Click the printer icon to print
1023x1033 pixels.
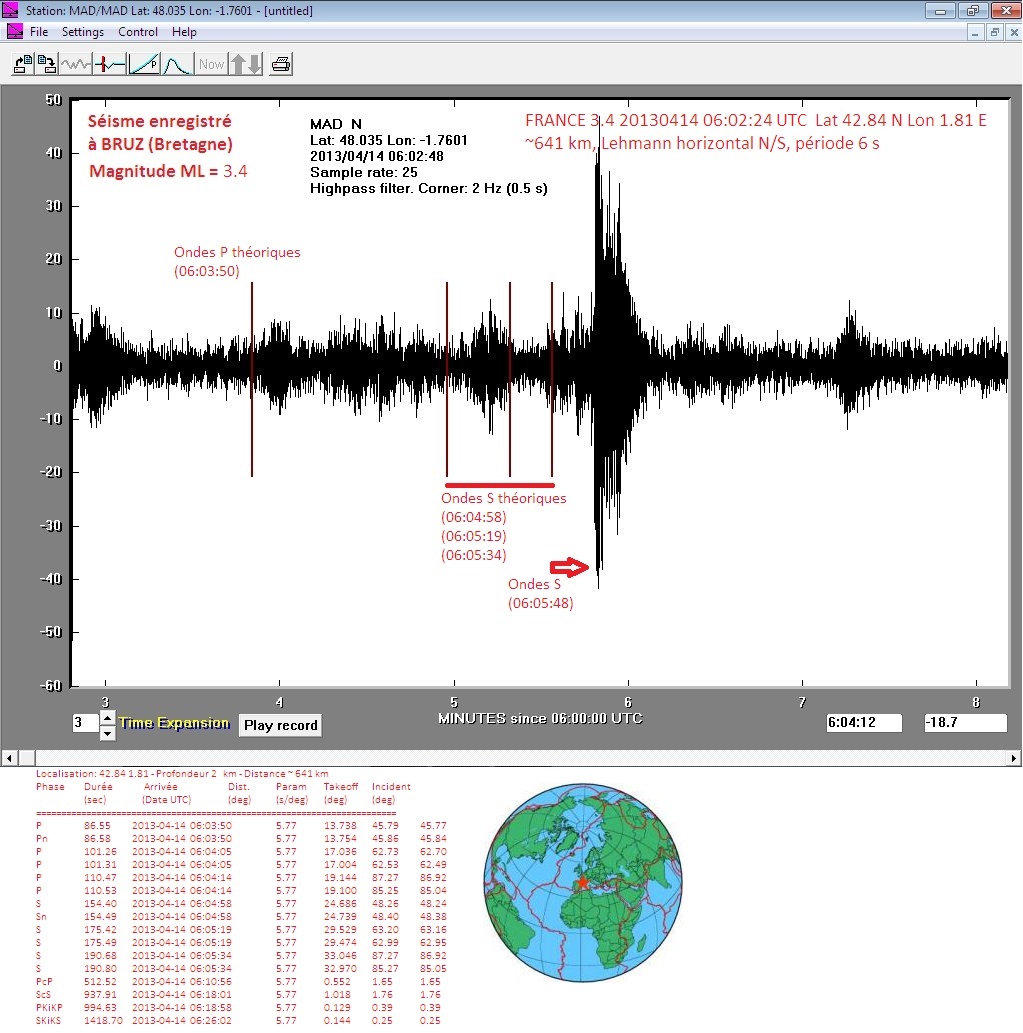pos(281,64)
